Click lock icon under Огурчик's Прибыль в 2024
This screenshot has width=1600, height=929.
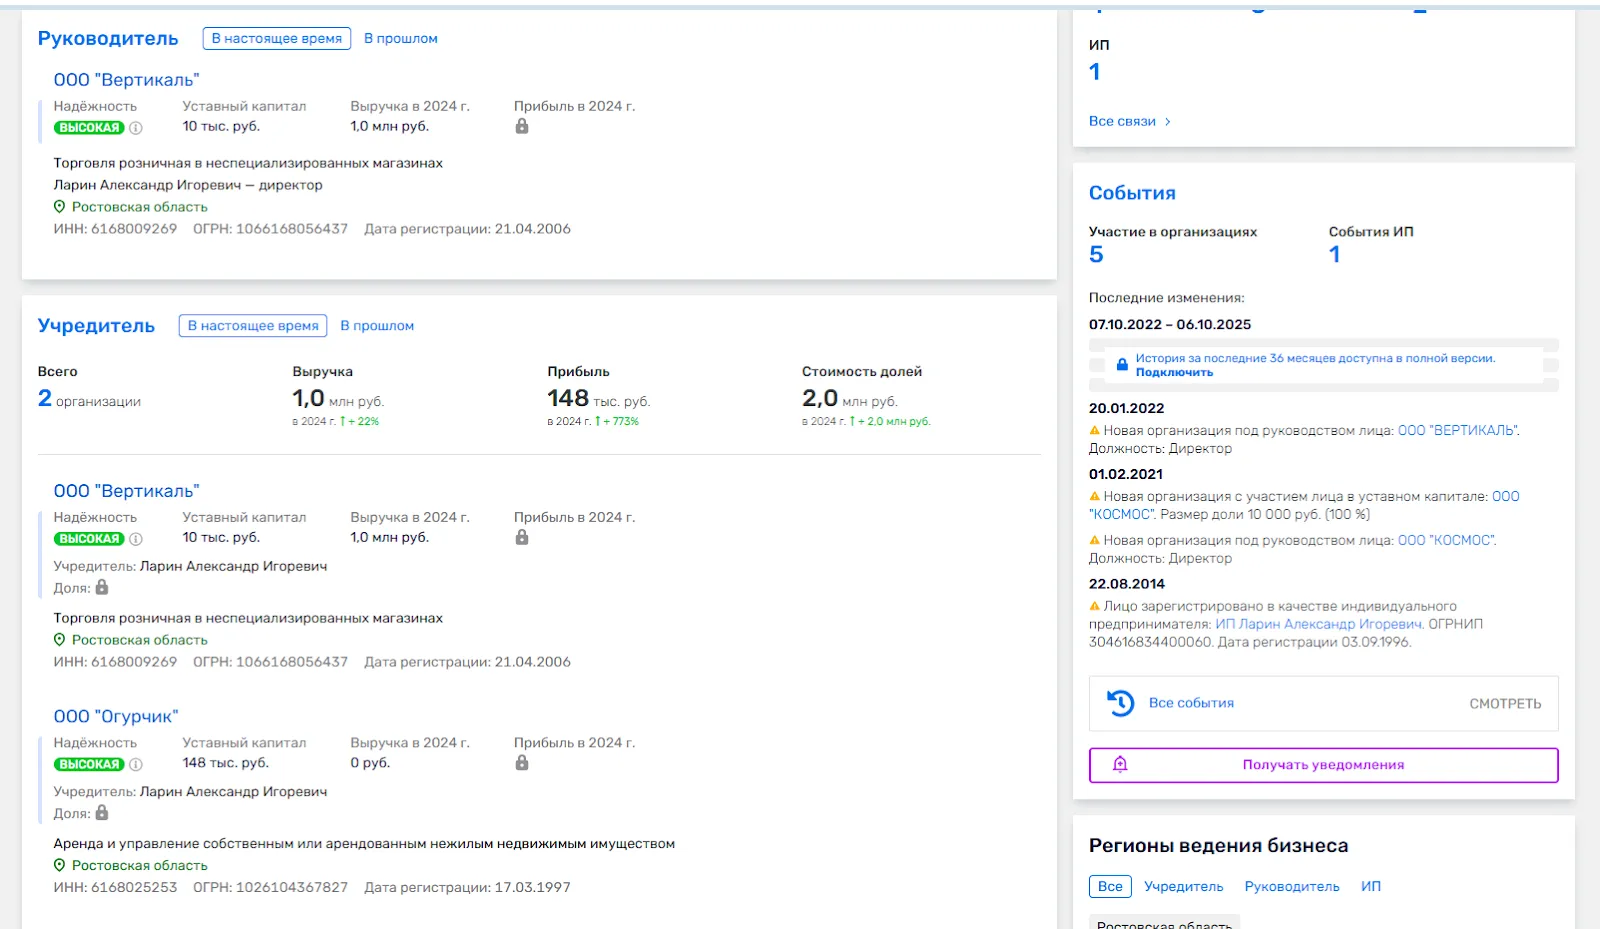coord(522,763)
